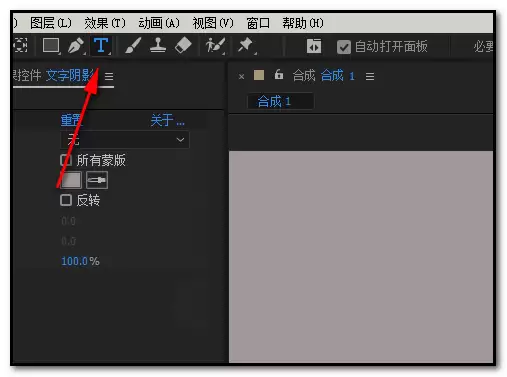
Task: Click the gray composition viewer canvas
Action: (361, 257)
